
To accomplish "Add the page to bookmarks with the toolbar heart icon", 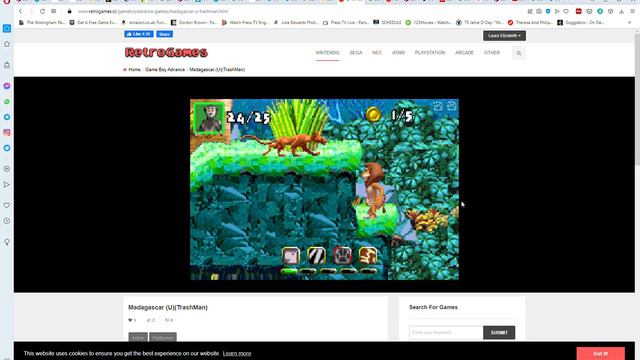I will (x=566, y=11).
